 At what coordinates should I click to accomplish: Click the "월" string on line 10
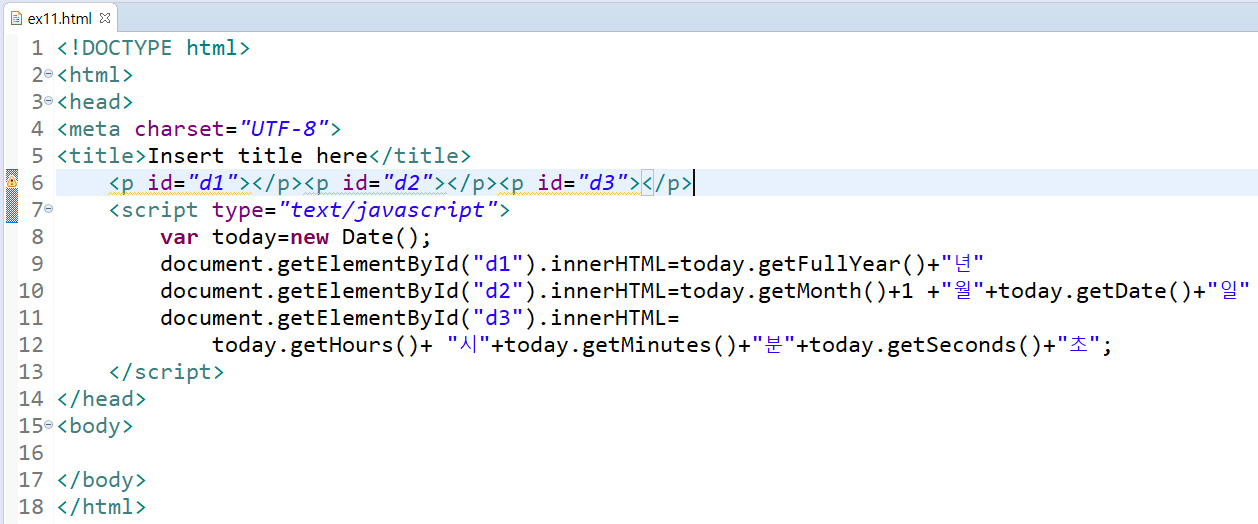tap(962, 290)
